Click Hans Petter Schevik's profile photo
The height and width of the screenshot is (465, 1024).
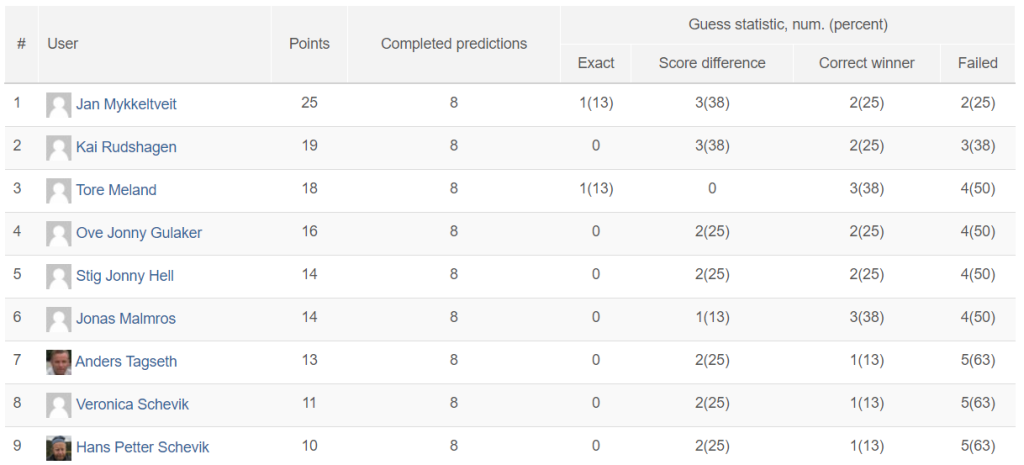59,448
